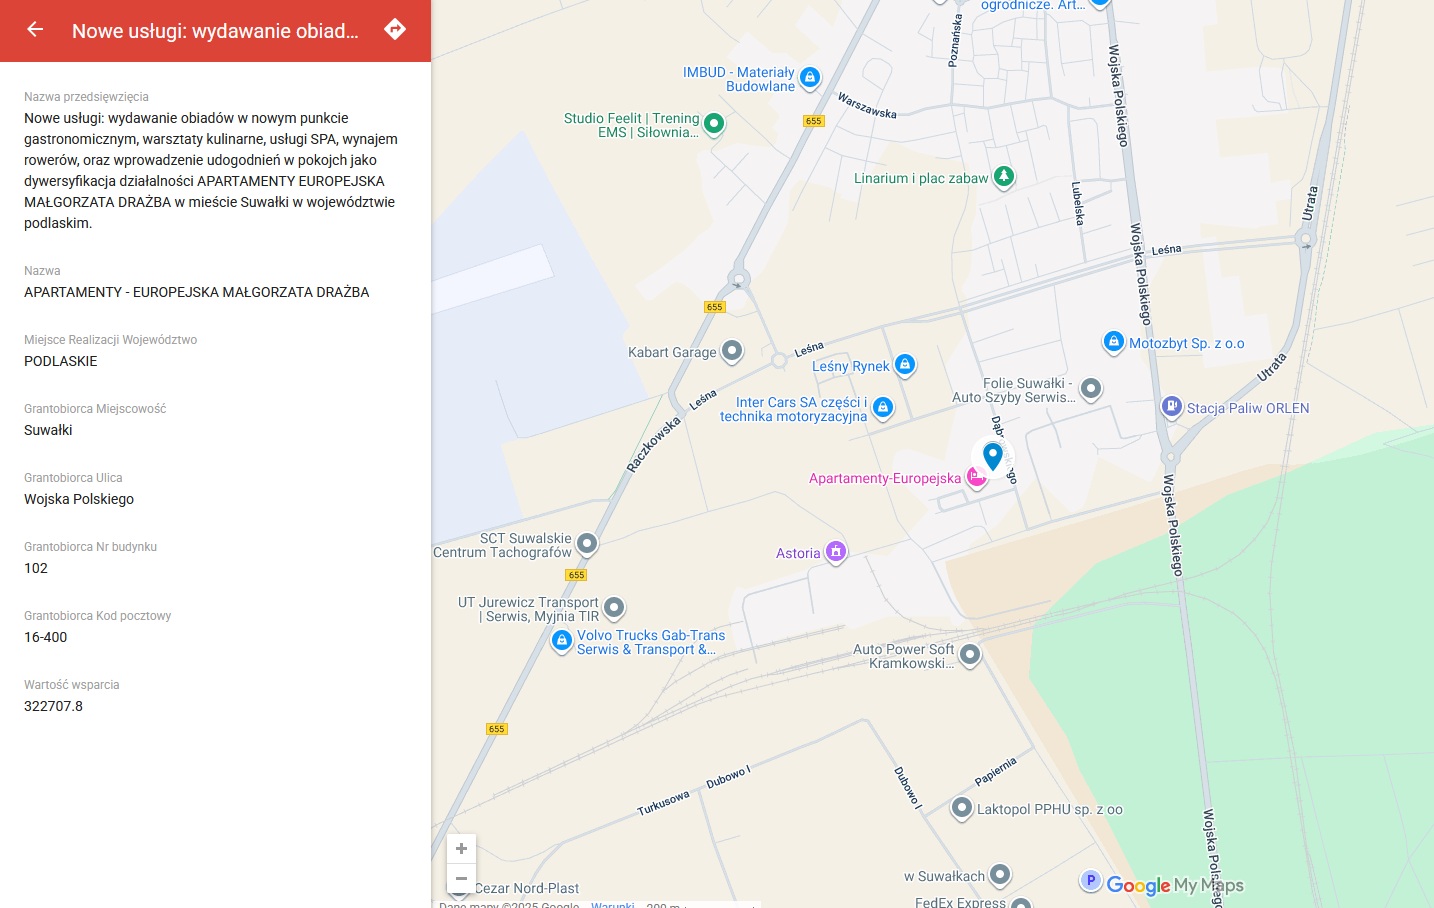
Task: Open the Kabart Garage marker
Action: [x=732, y=351]
